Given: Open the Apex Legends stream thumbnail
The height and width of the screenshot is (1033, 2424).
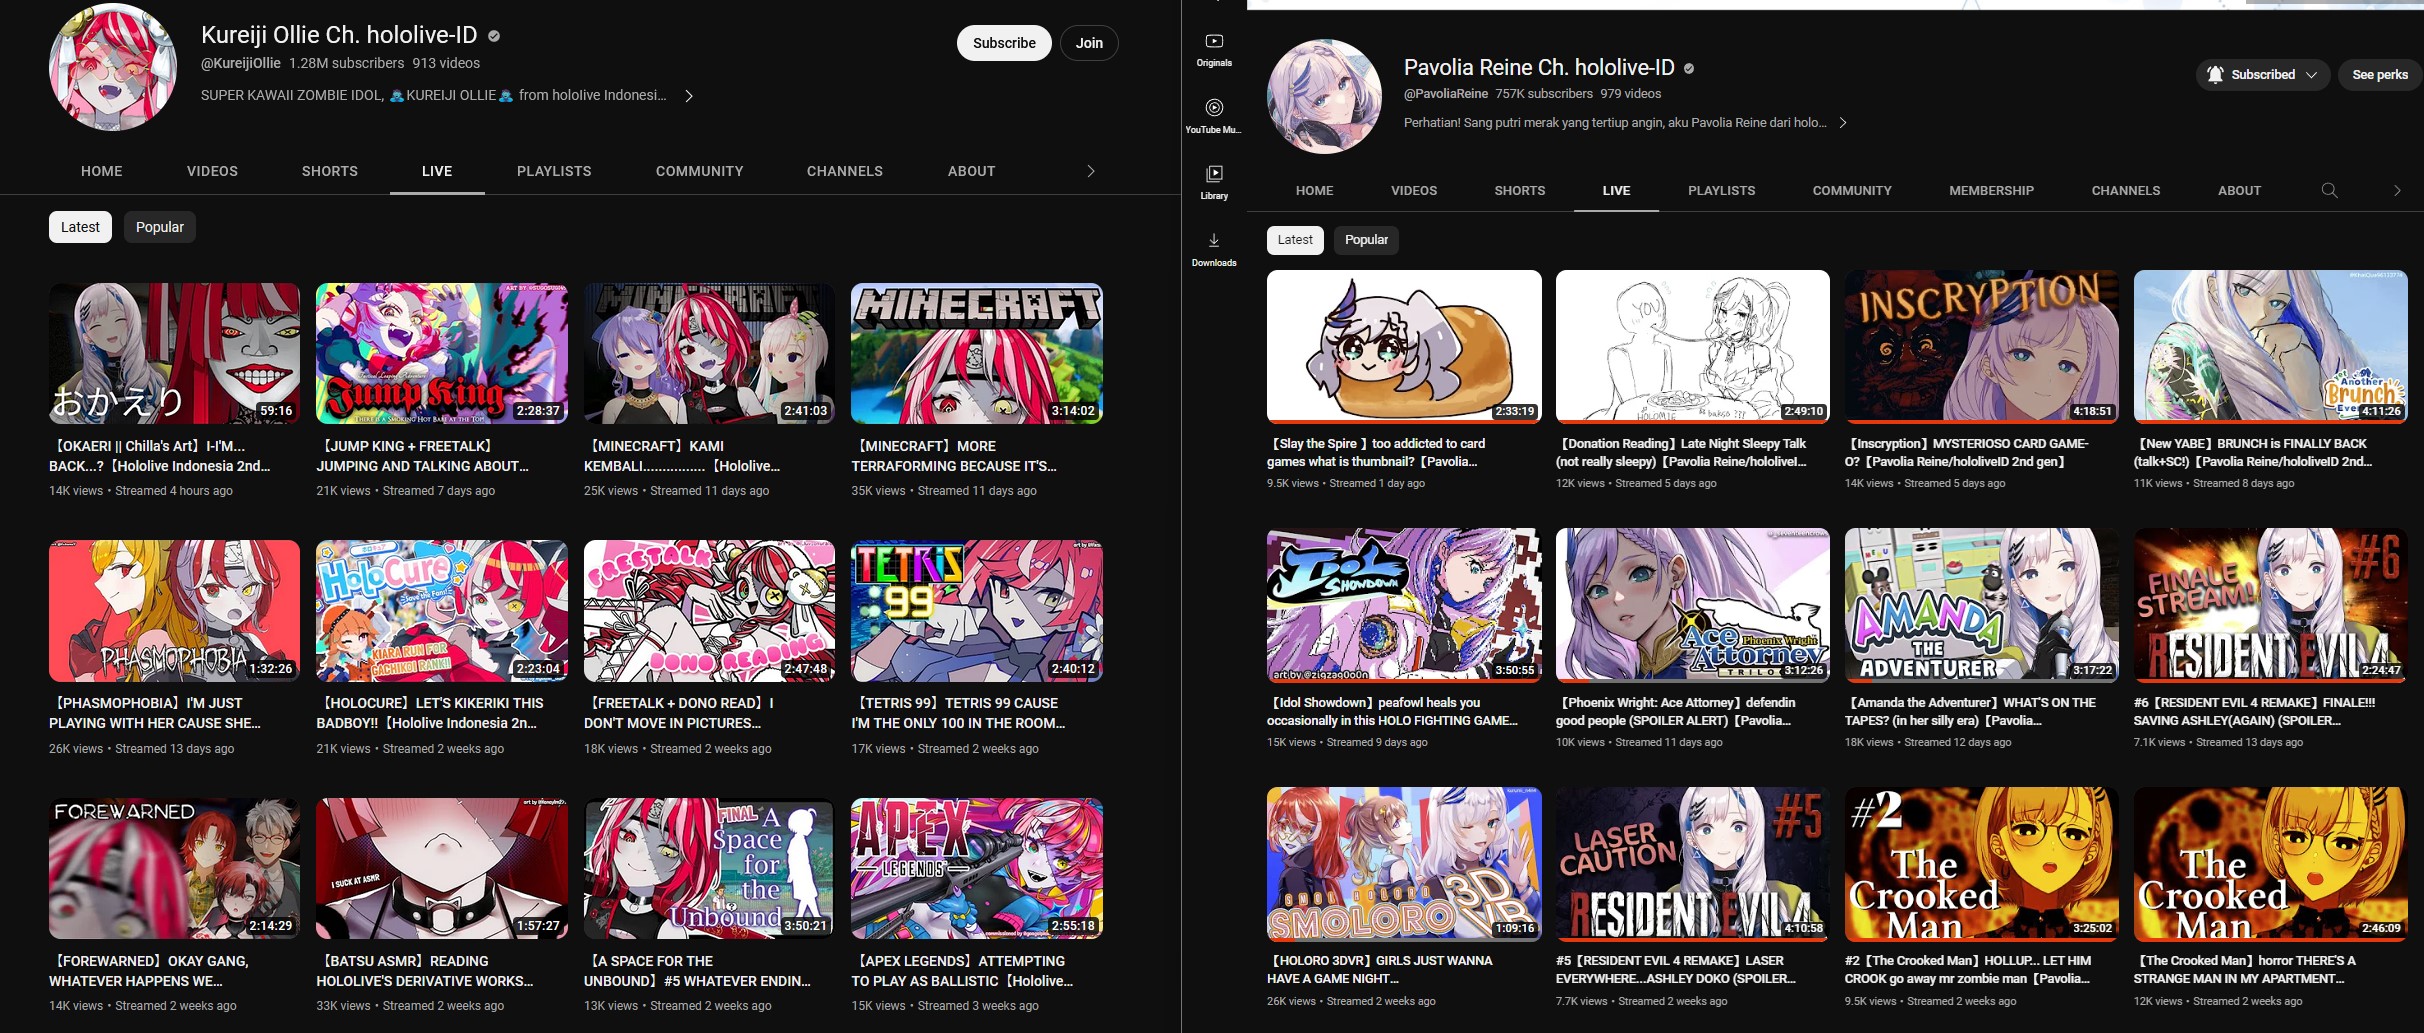Looking at the screenshot, I should [977, 868].
